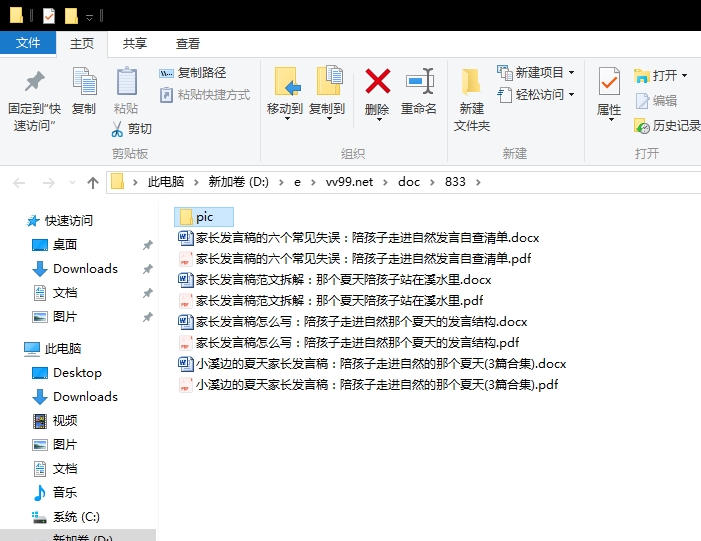Click the doc breadcrumb segment
This screenshot has height=541, width=701.
click(409, 182)
